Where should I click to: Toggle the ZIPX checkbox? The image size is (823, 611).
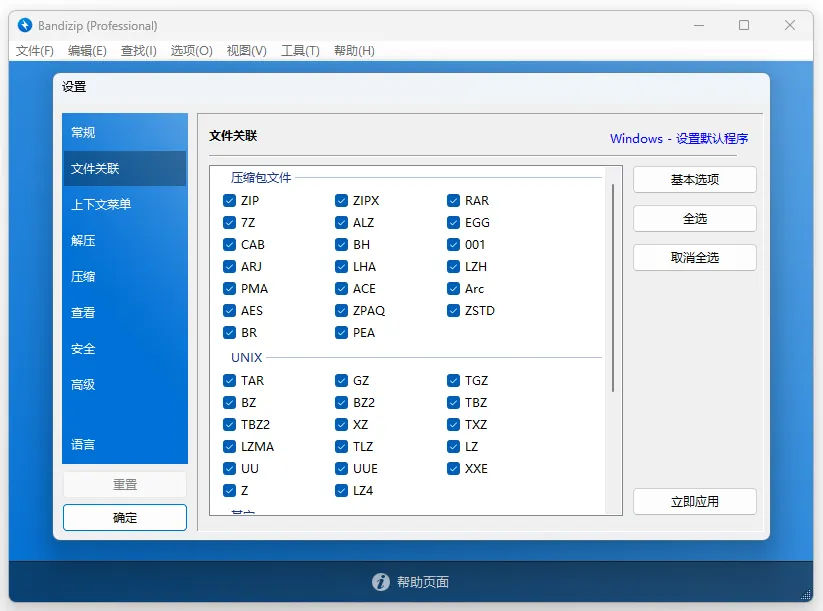pyautogui.click(x=341, y=201)
